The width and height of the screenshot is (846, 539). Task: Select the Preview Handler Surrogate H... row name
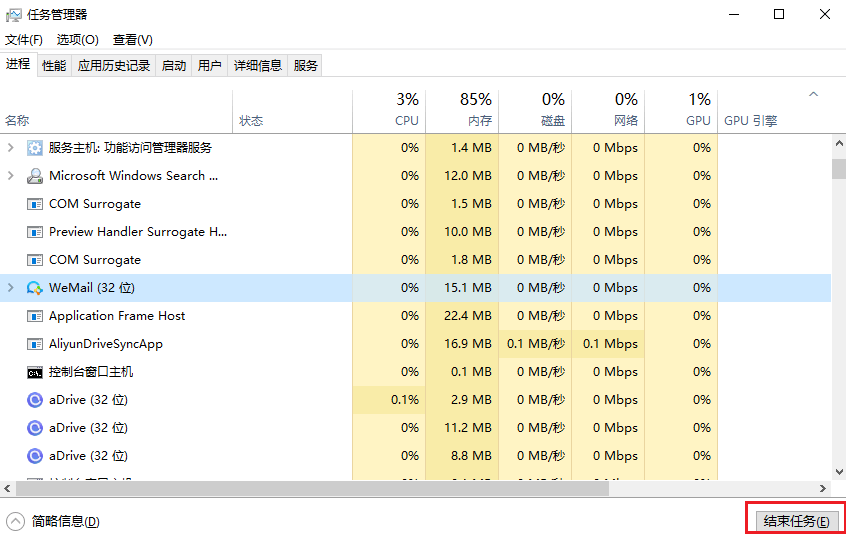point(138,232)
